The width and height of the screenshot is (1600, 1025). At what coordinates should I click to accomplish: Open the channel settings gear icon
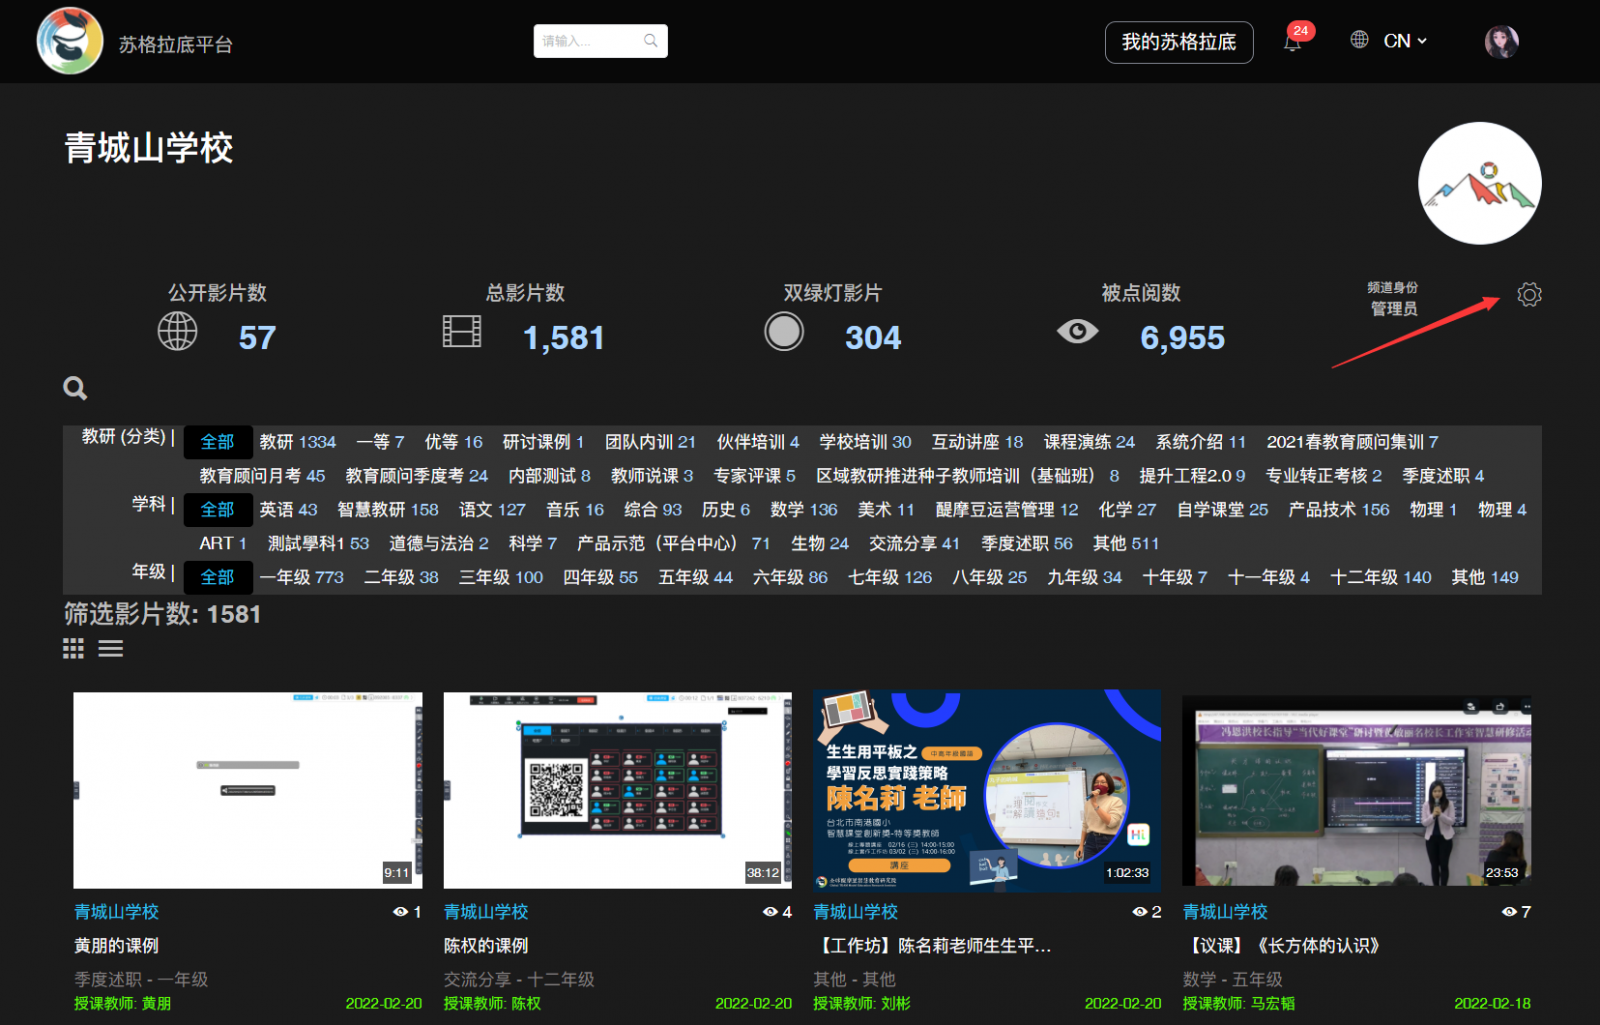pos(1528,295)
